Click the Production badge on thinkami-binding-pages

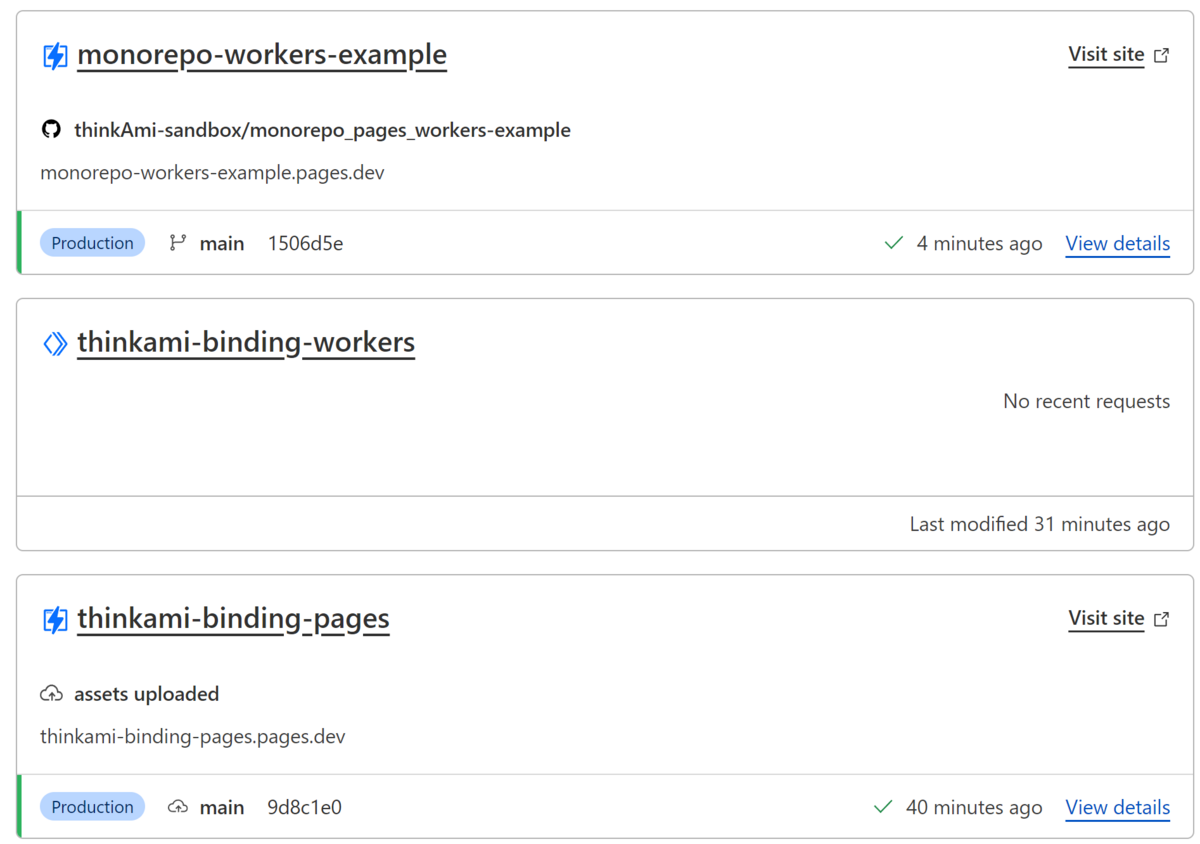tap(92, 806)
